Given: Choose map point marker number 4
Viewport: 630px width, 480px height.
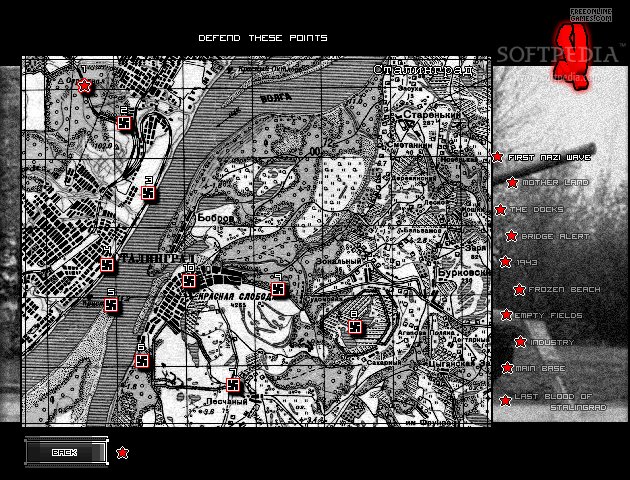Looking at the screenshot, I should 107,265.
